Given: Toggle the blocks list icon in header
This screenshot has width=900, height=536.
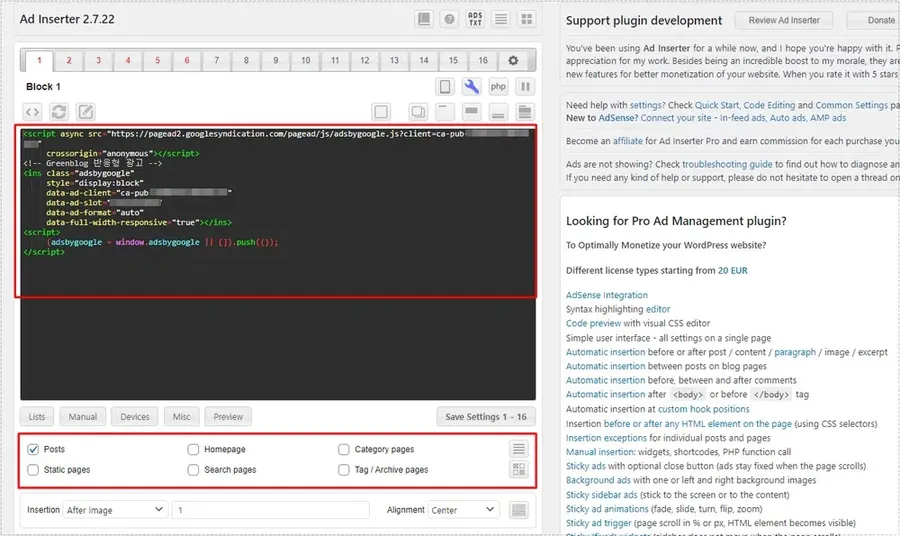Looking at the screenshot, I should coord(501,19).
